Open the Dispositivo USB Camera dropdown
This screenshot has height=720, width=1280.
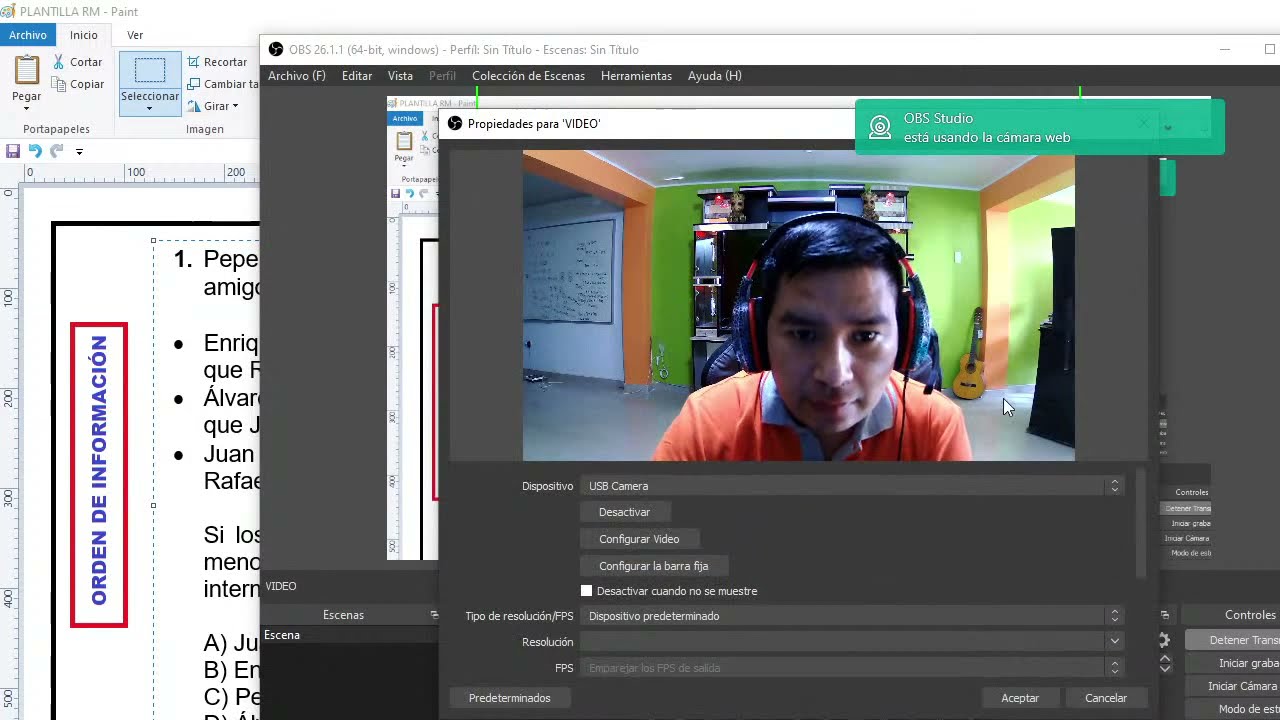tap(851, 486)
